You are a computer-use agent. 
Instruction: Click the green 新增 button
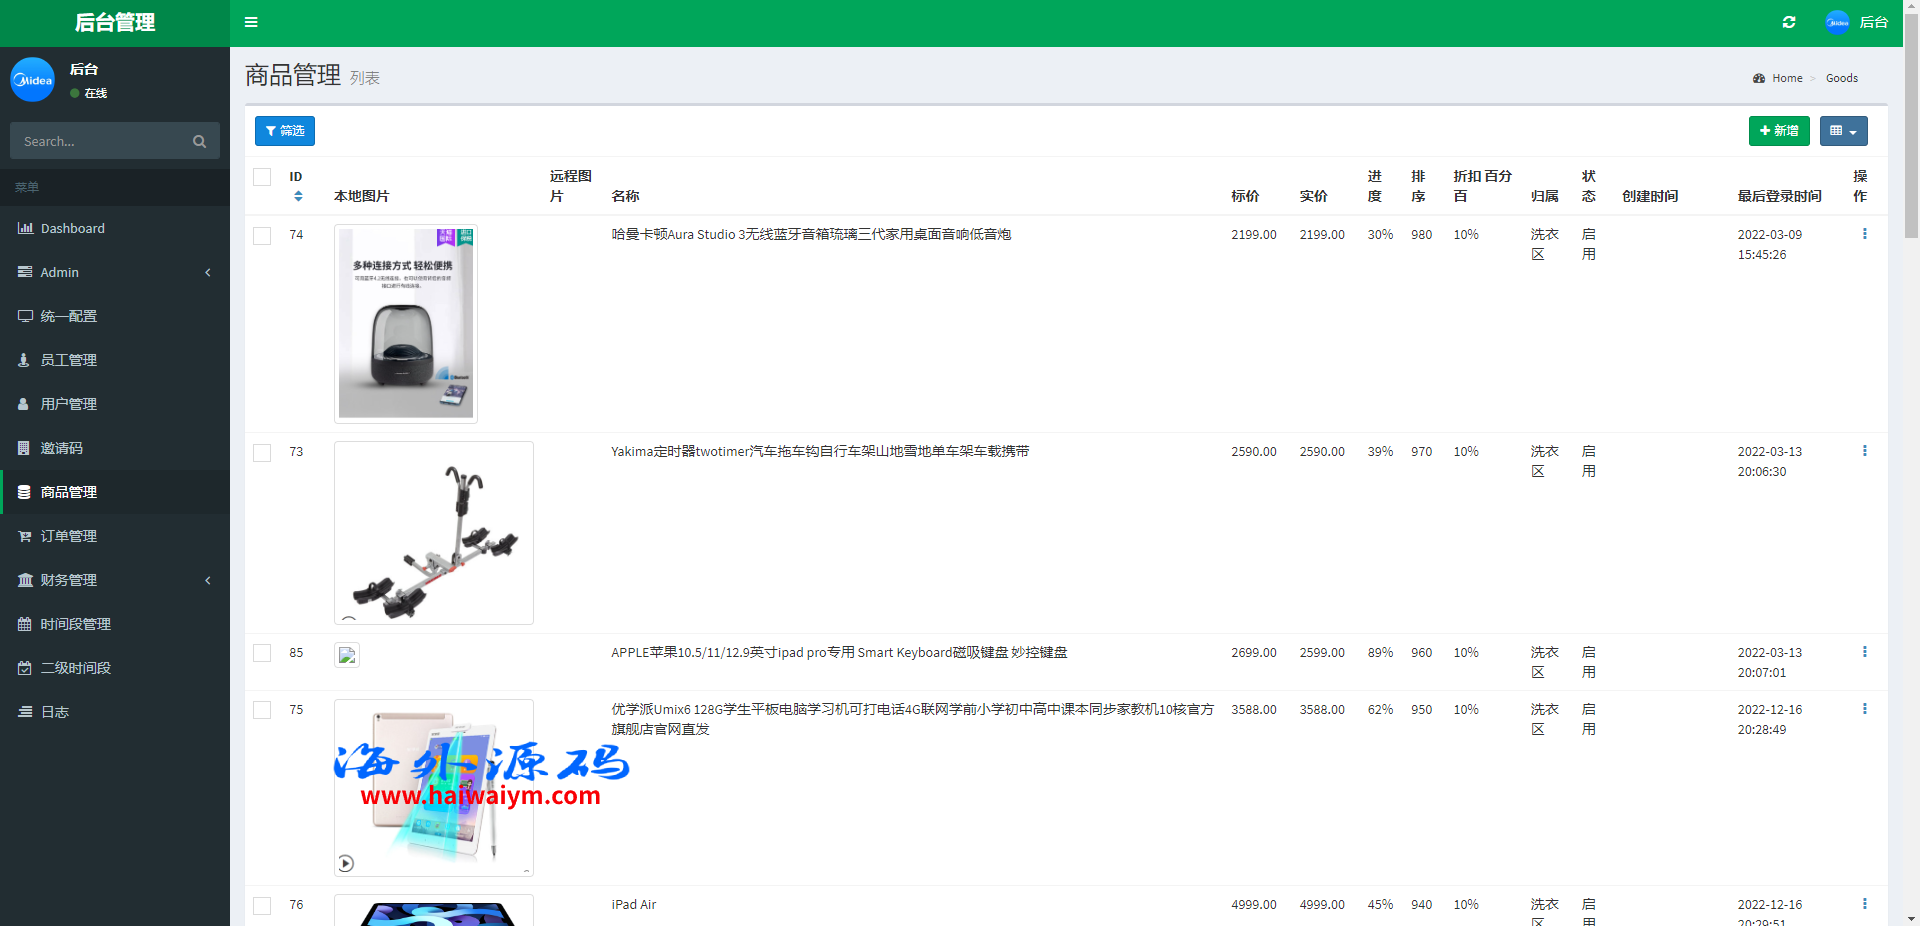pos(1778,131)
